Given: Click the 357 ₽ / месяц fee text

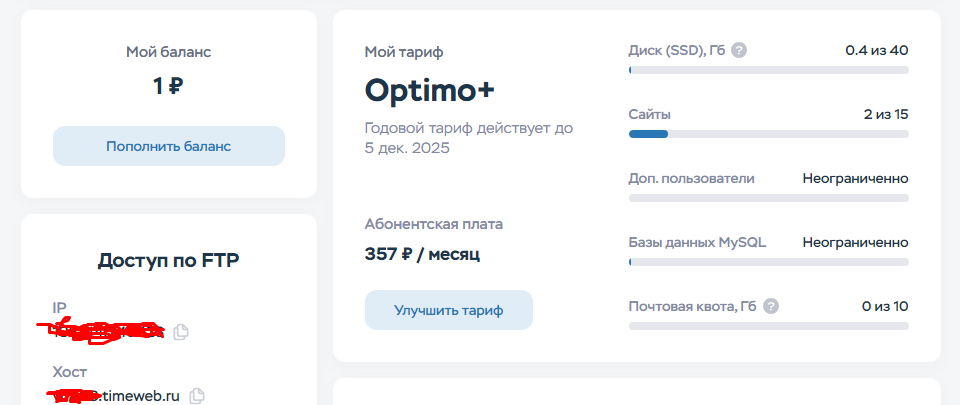Looking at the screenshot, I should [x=422, y=254].
